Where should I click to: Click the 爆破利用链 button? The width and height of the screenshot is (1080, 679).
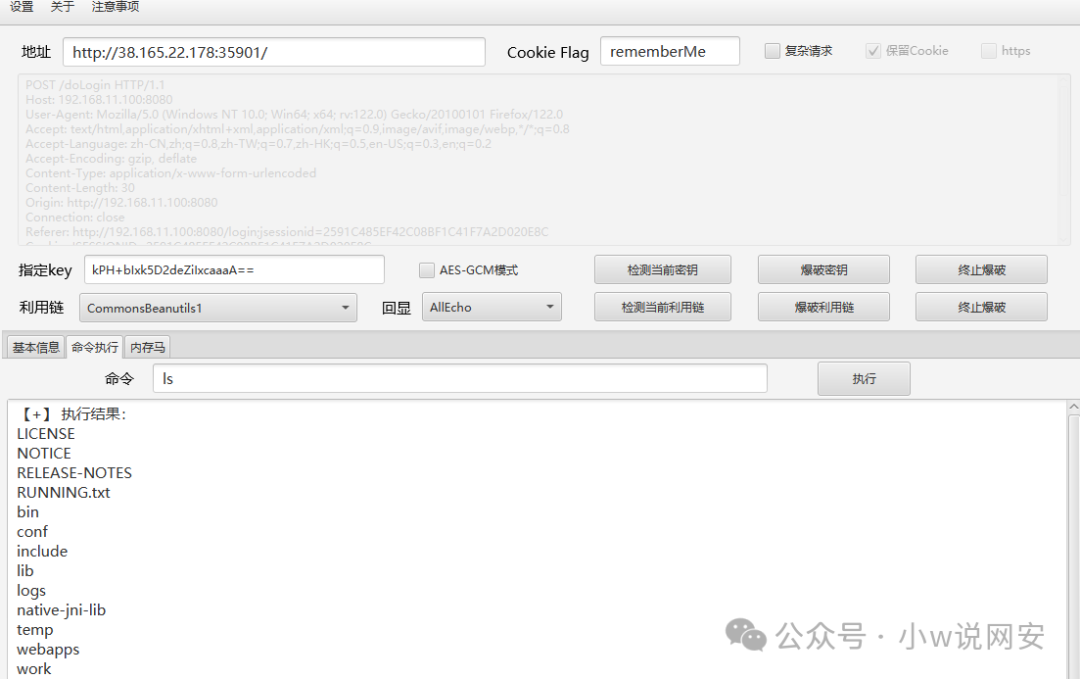pyautogui.click(x=824, y=307)
